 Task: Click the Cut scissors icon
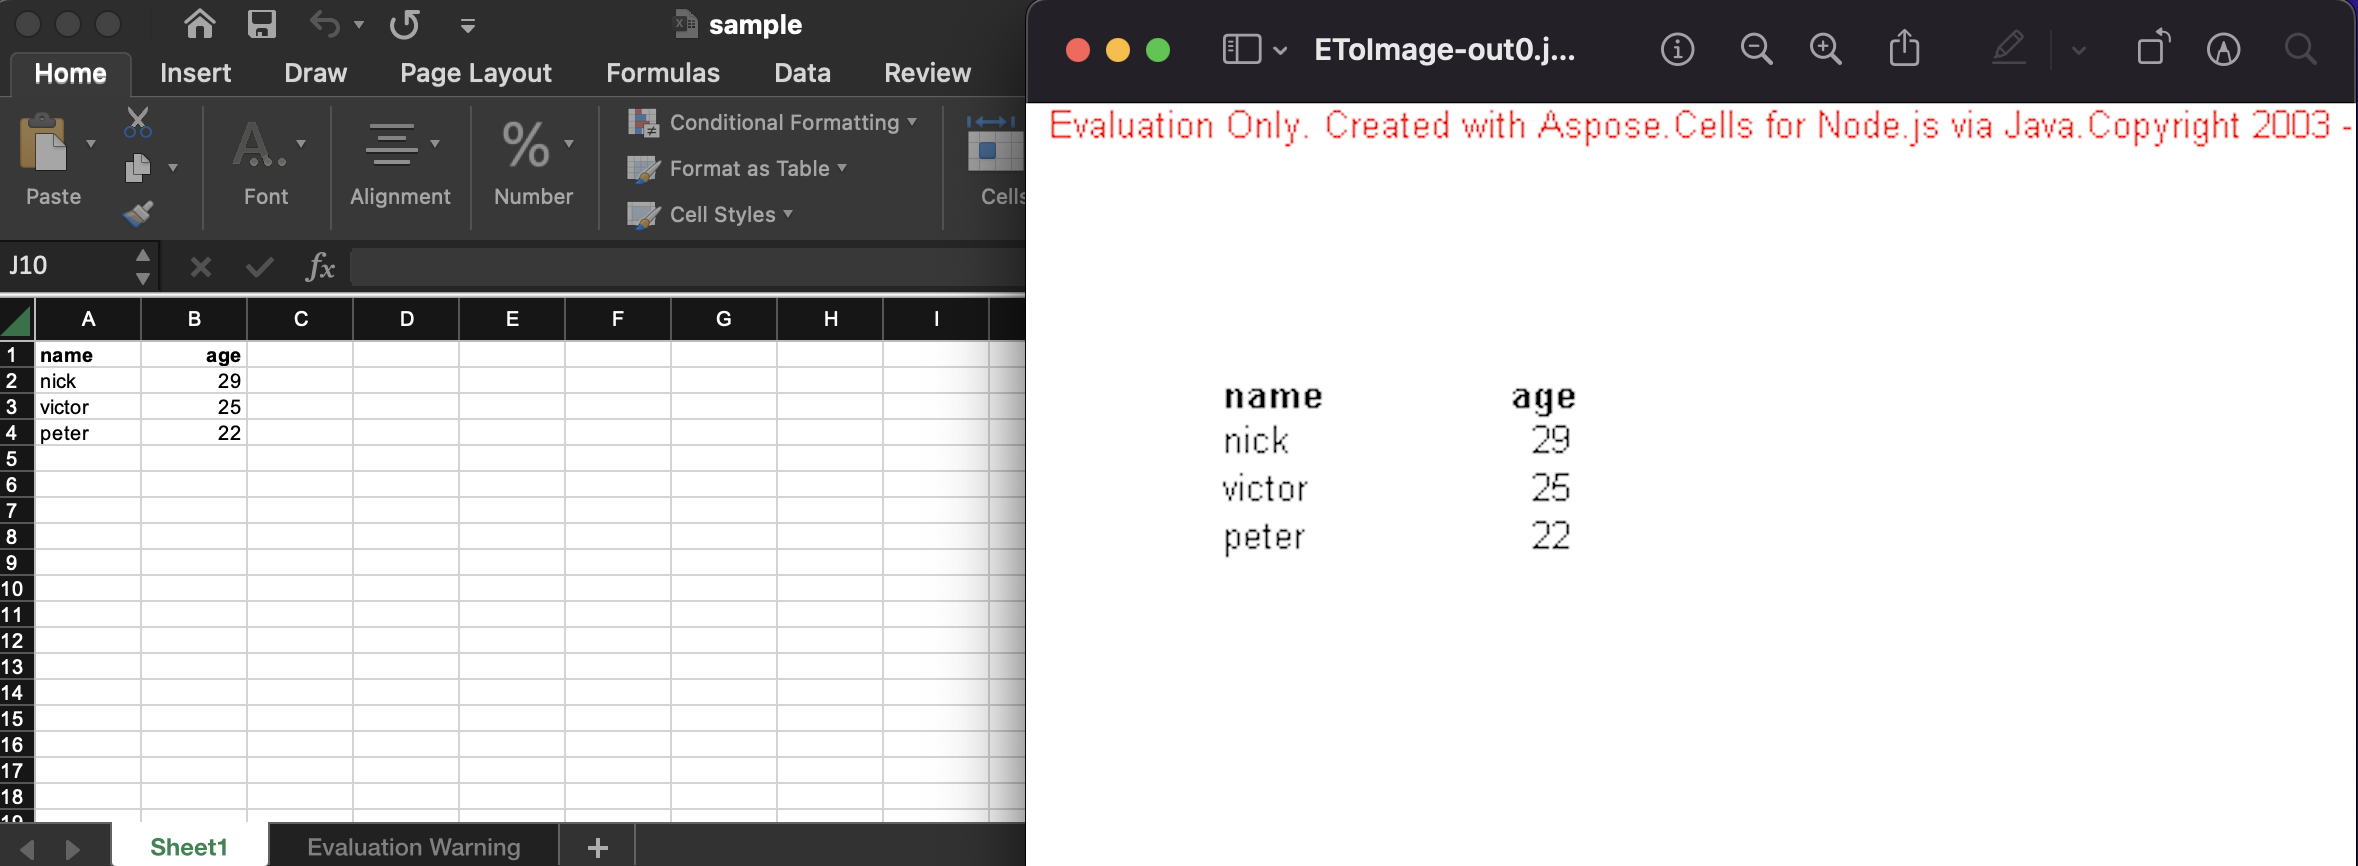tap(138, 122)
